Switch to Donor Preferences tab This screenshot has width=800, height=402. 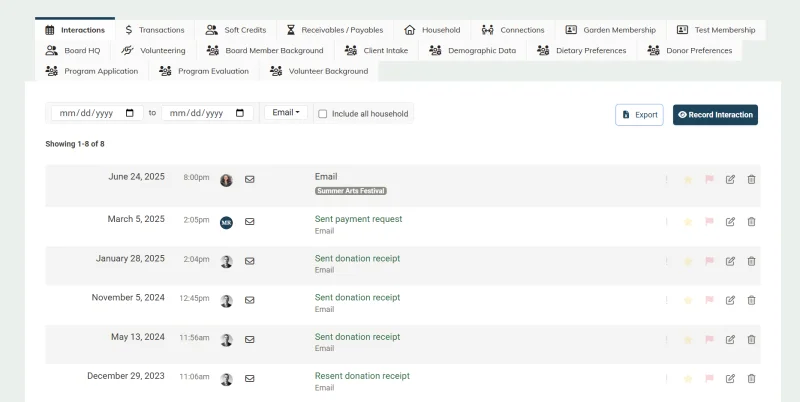point(689,51)
